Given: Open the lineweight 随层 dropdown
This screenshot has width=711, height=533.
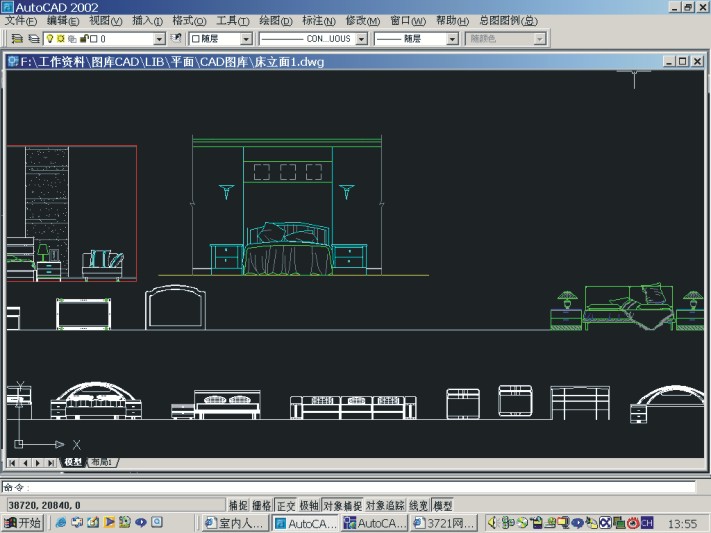Looking at the screenshot, I should point(451,39).
